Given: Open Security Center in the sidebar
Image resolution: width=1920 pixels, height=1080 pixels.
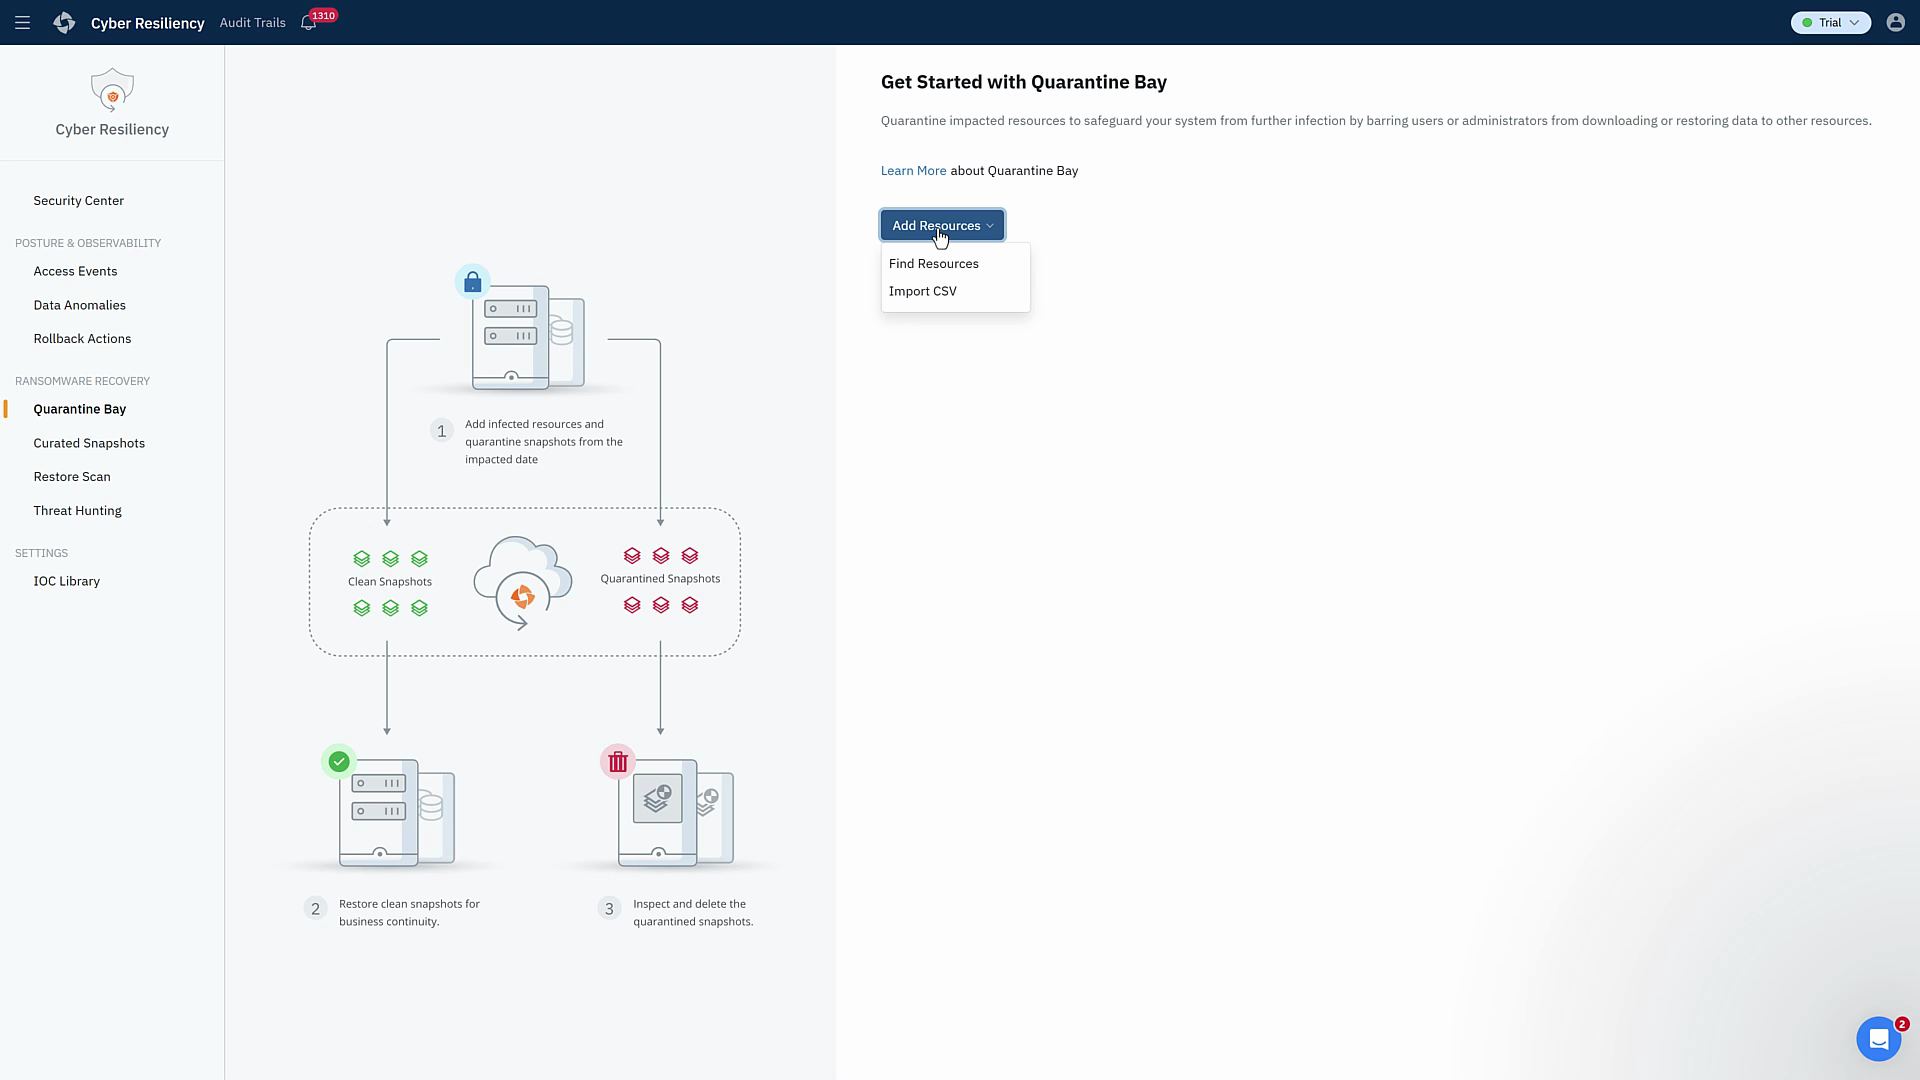Looking at the screenshot, I should point(78,201).
